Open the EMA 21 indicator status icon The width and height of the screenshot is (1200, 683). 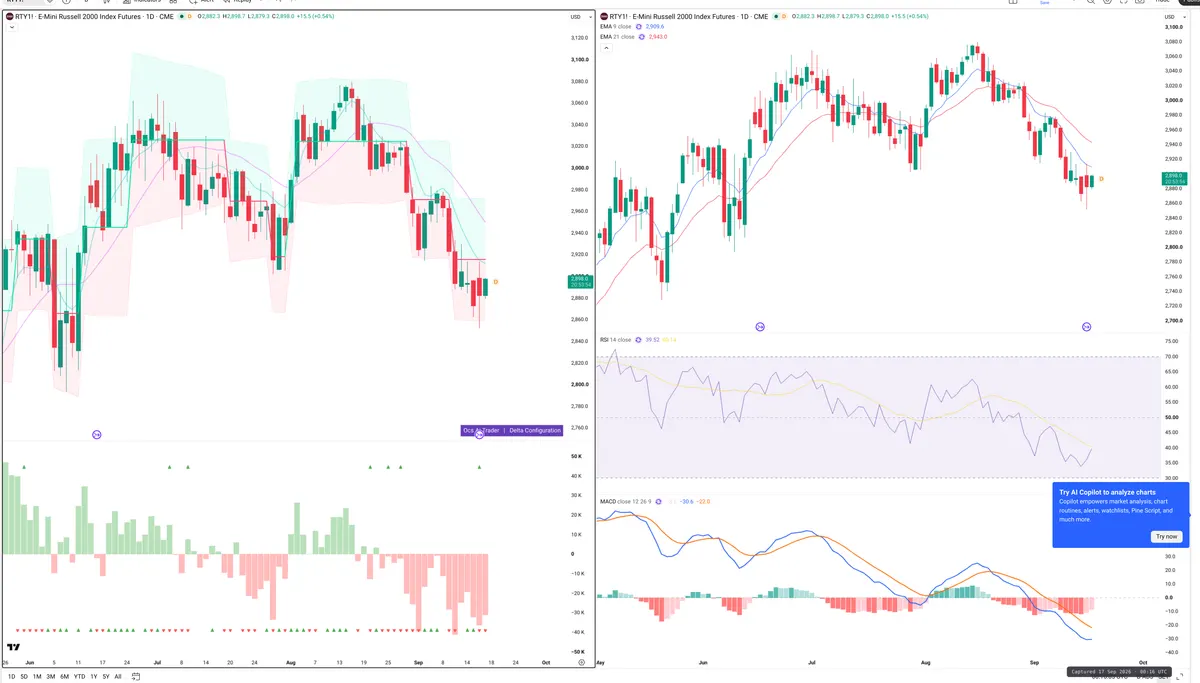(x=642, y=37)
